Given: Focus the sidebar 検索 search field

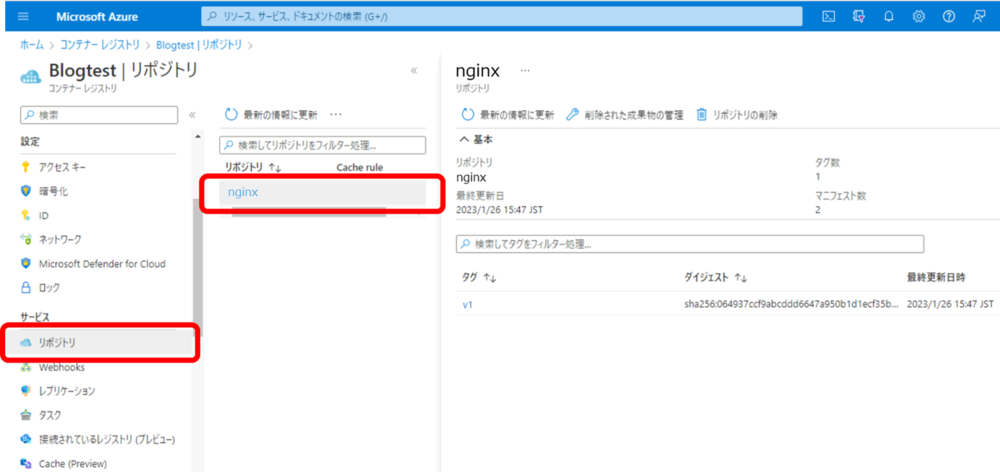Looking at the screenshot, I should pyautogui.click(x=99, y=115).
